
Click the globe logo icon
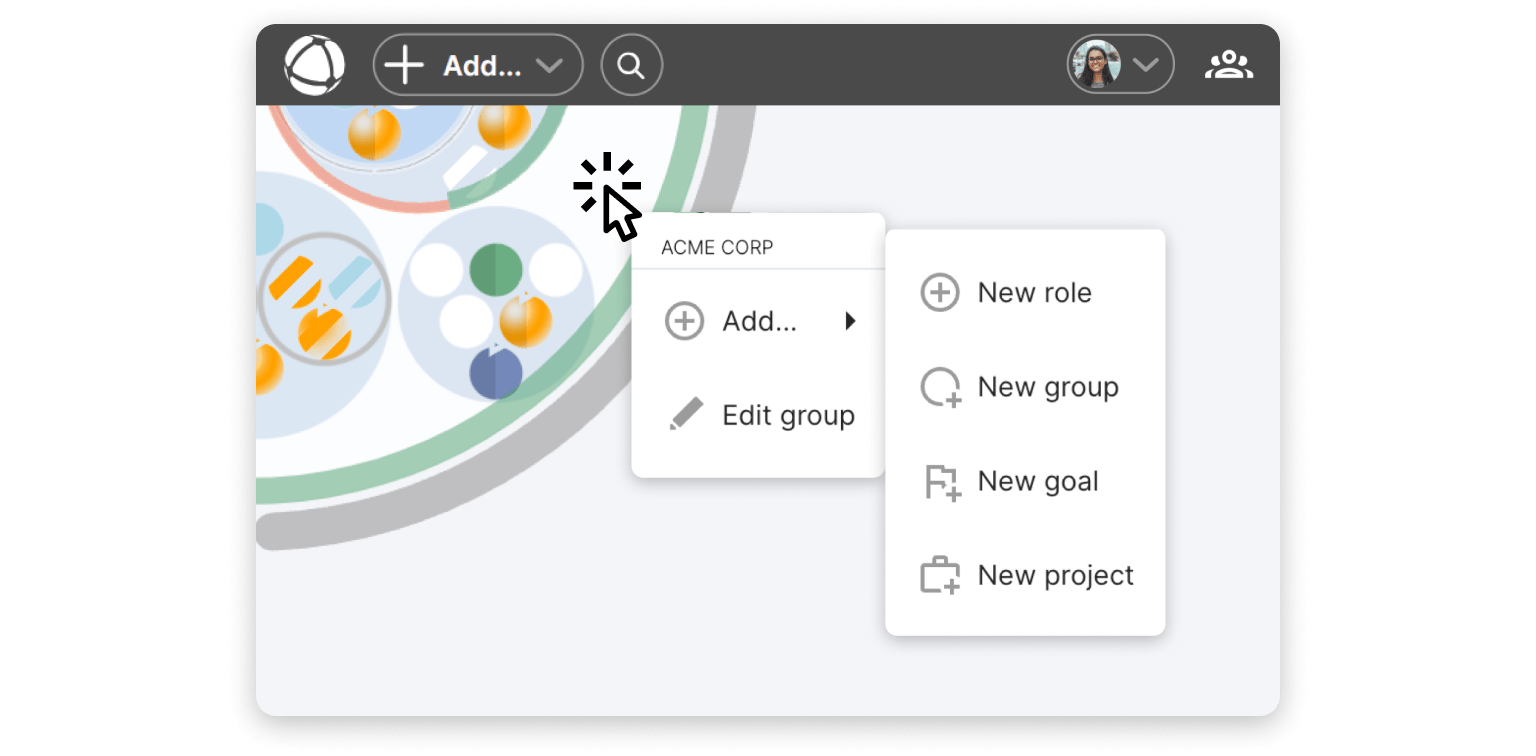point(314,65)
